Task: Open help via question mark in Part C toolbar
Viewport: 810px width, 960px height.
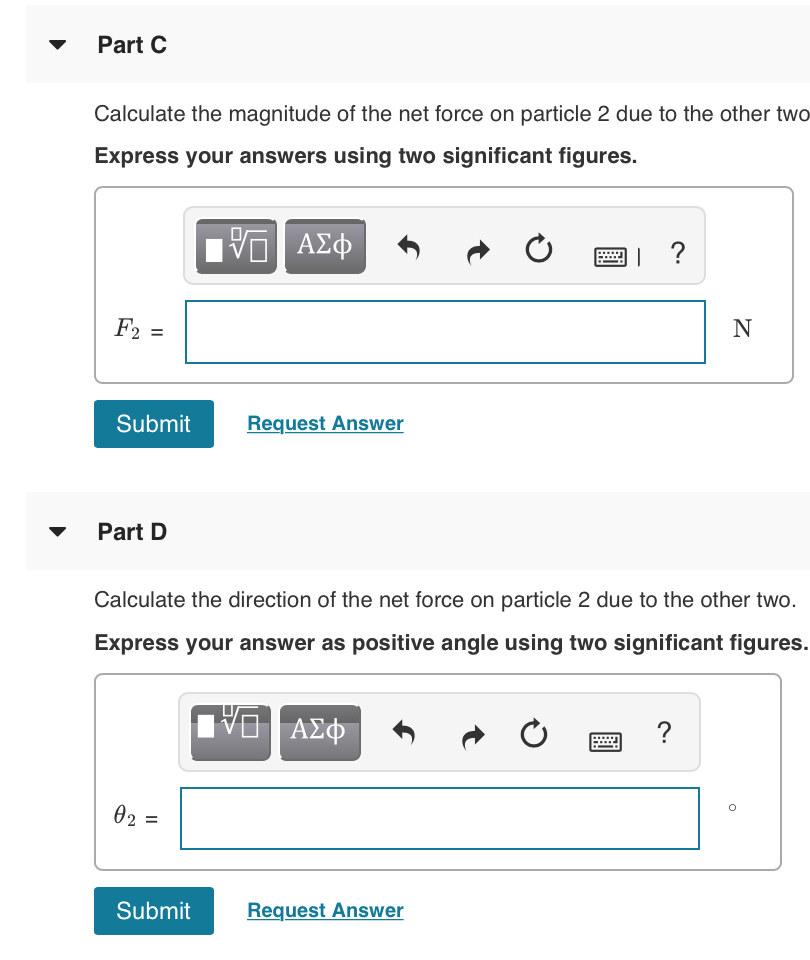Action: pyautogui.click(x=677, y=254)
